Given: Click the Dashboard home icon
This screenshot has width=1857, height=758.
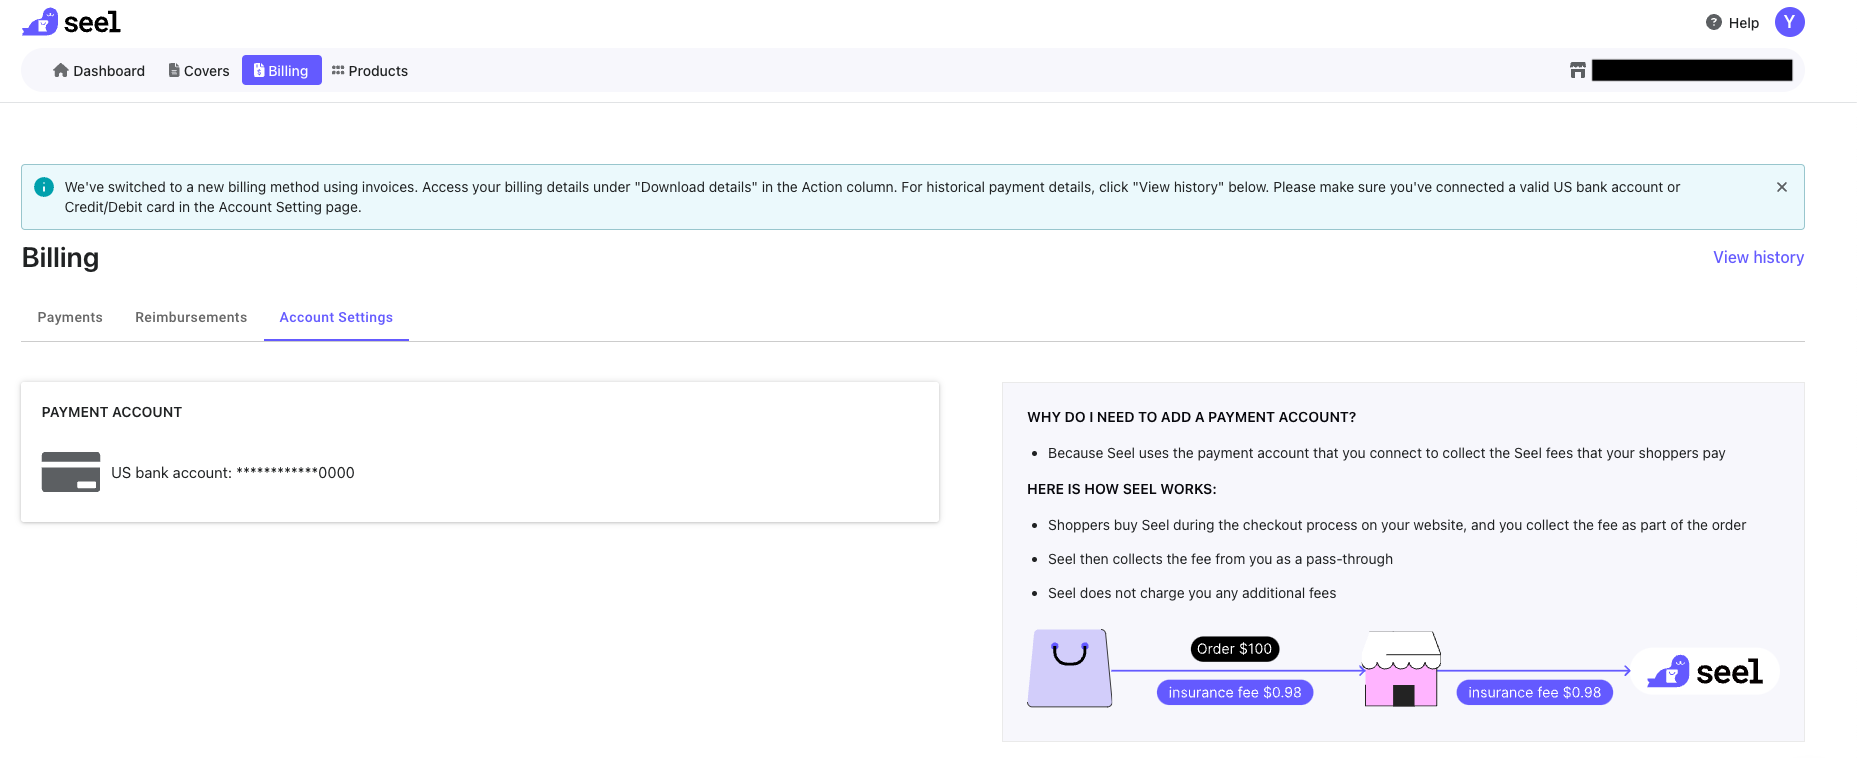Looking at the screenshot, I should pyautogui.click(x=61, y=70).
